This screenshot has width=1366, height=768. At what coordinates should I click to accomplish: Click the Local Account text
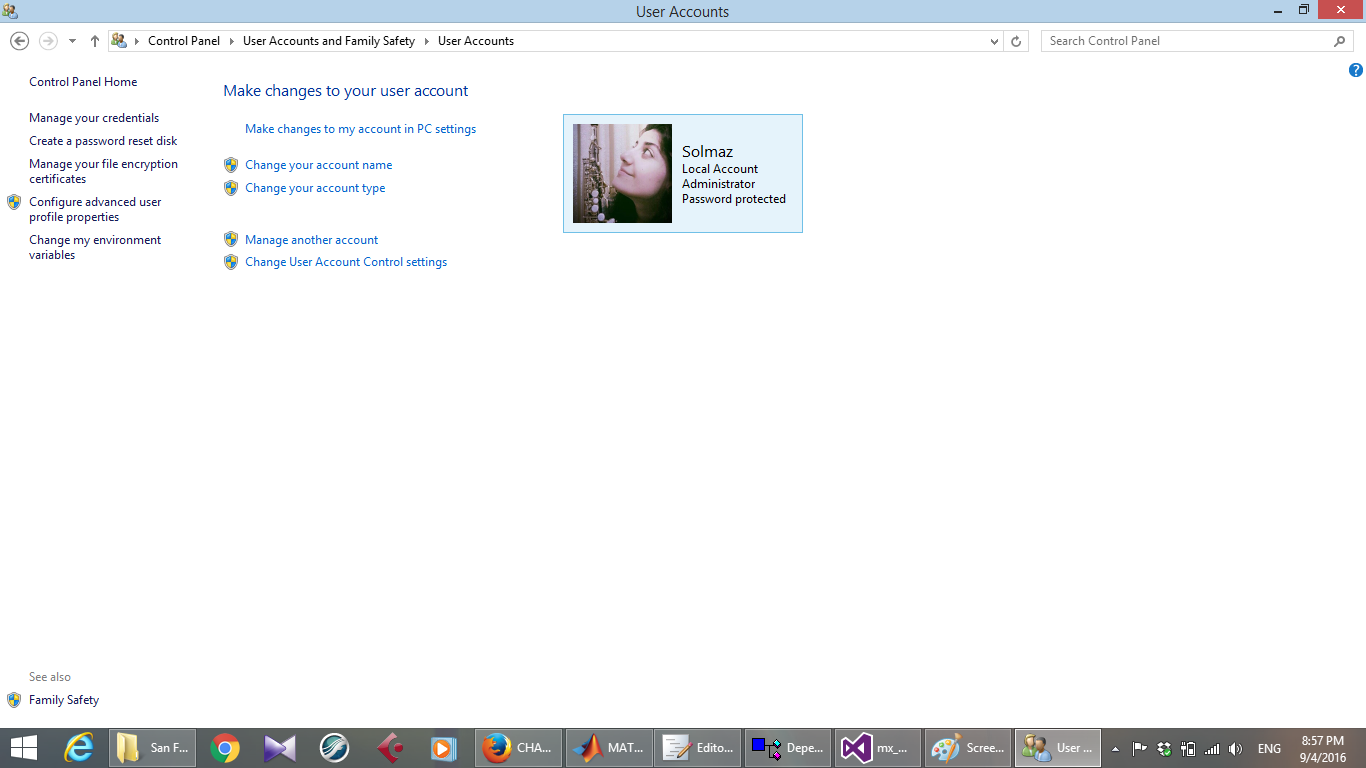[720, 169]
